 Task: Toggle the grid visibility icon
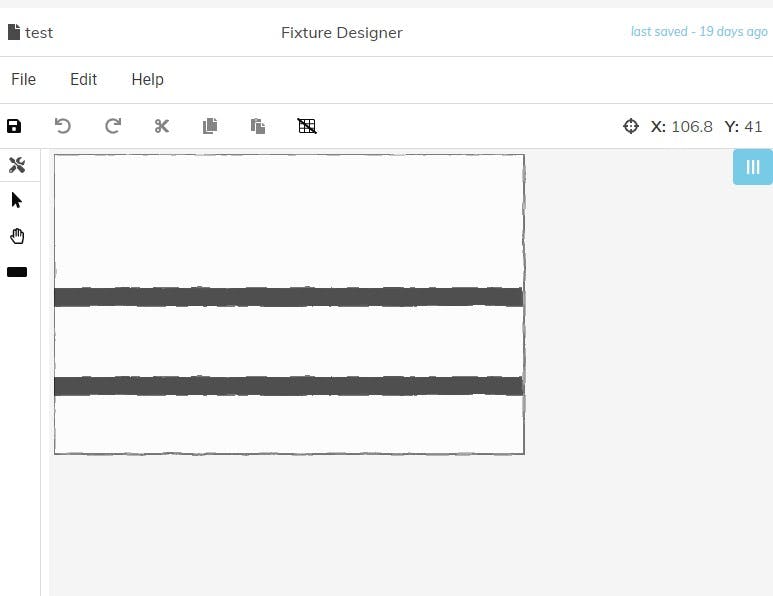[307, 126]
